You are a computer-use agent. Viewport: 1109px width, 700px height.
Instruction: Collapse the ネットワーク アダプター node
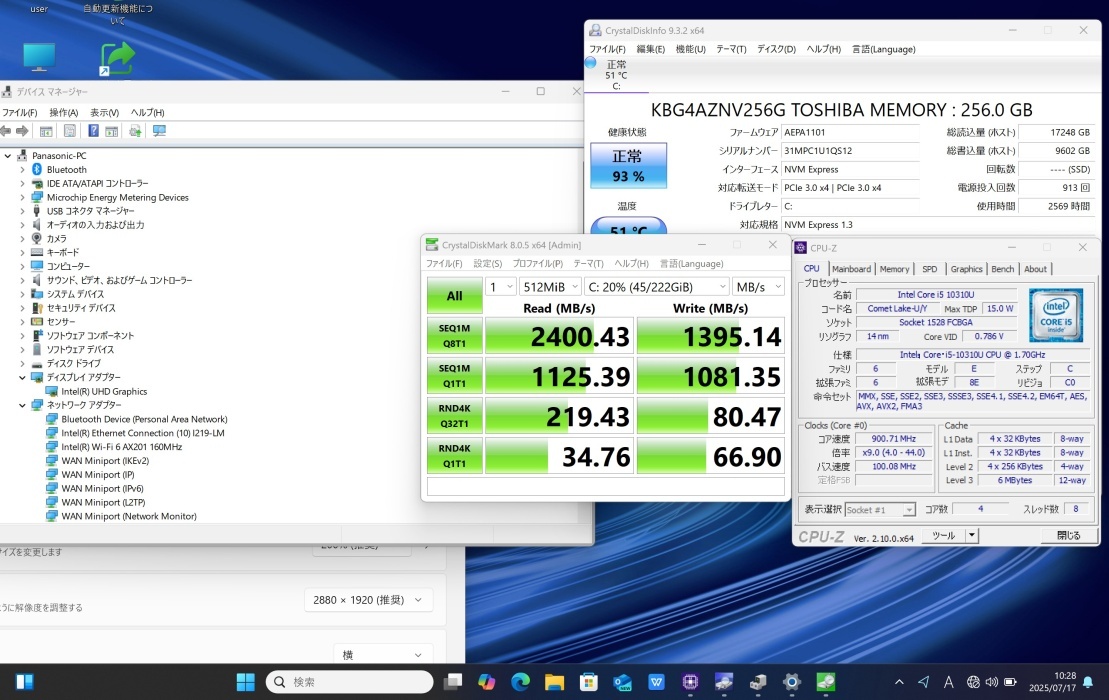(22, 405)
